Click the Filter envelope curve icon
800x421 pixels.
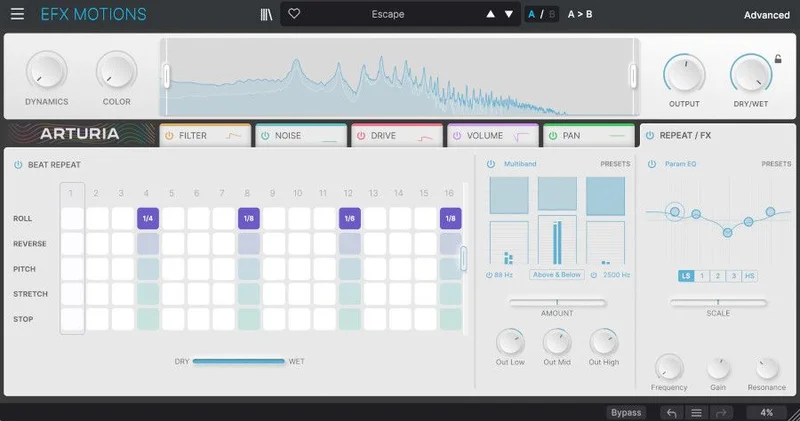(x=234, y=136)
